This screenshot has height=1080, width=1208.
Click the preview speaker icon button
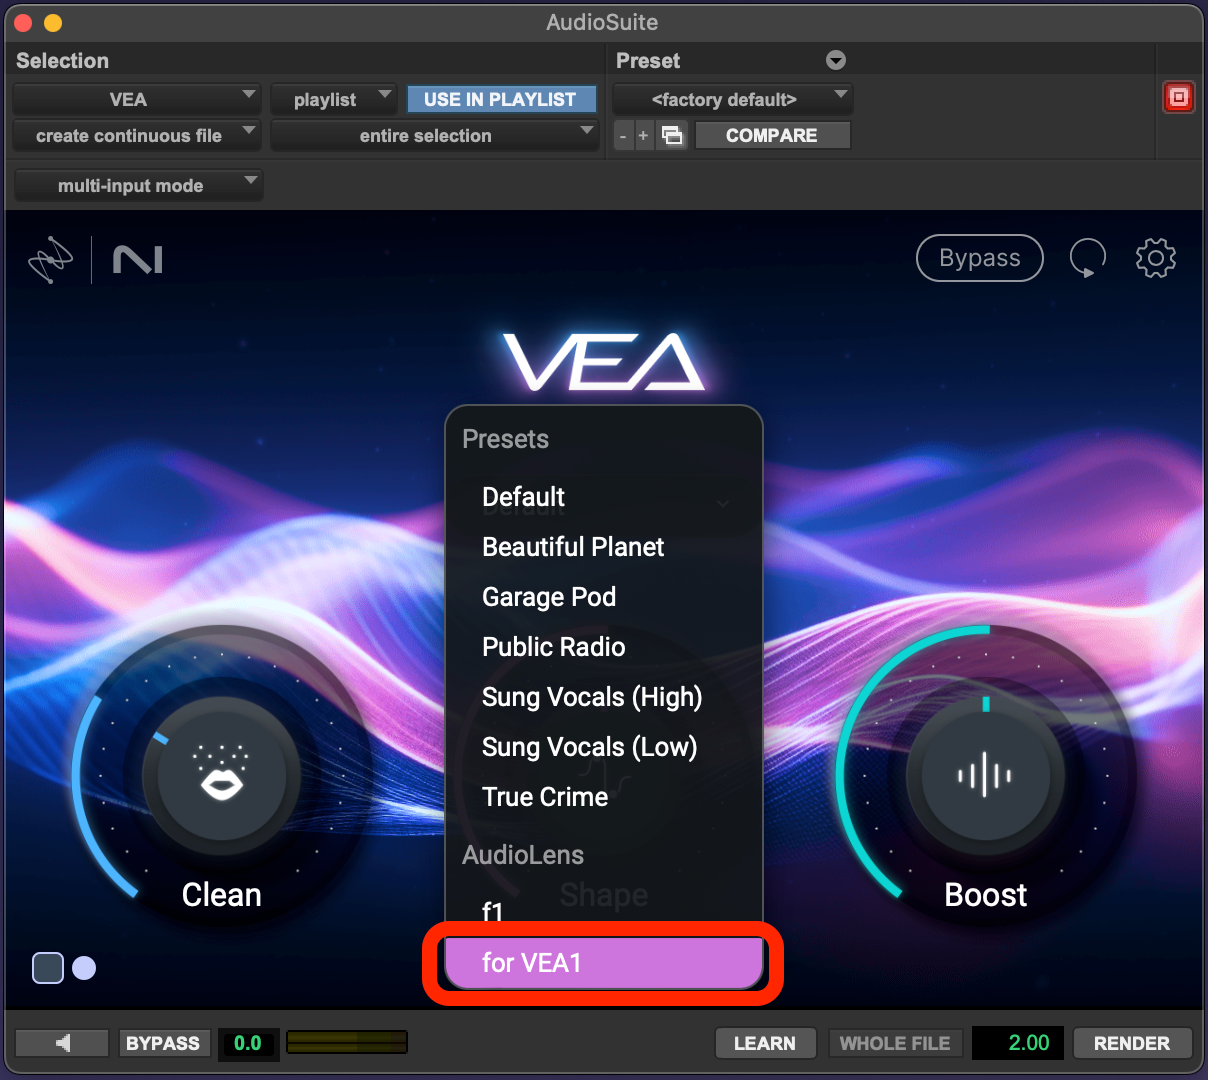[62, 1043]
